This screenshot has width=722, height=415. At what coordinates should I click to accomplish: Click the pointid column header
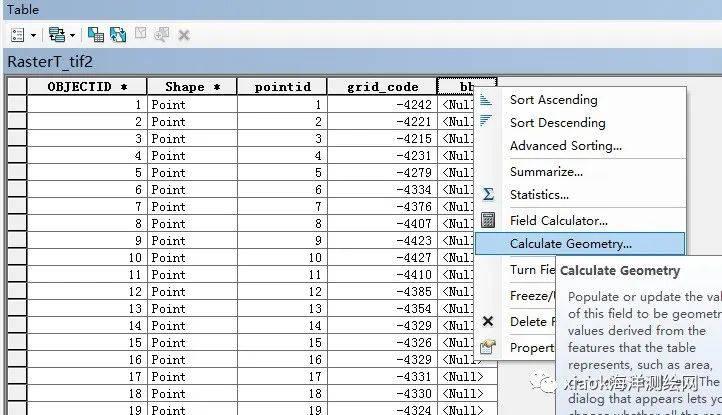coord(282,87)
